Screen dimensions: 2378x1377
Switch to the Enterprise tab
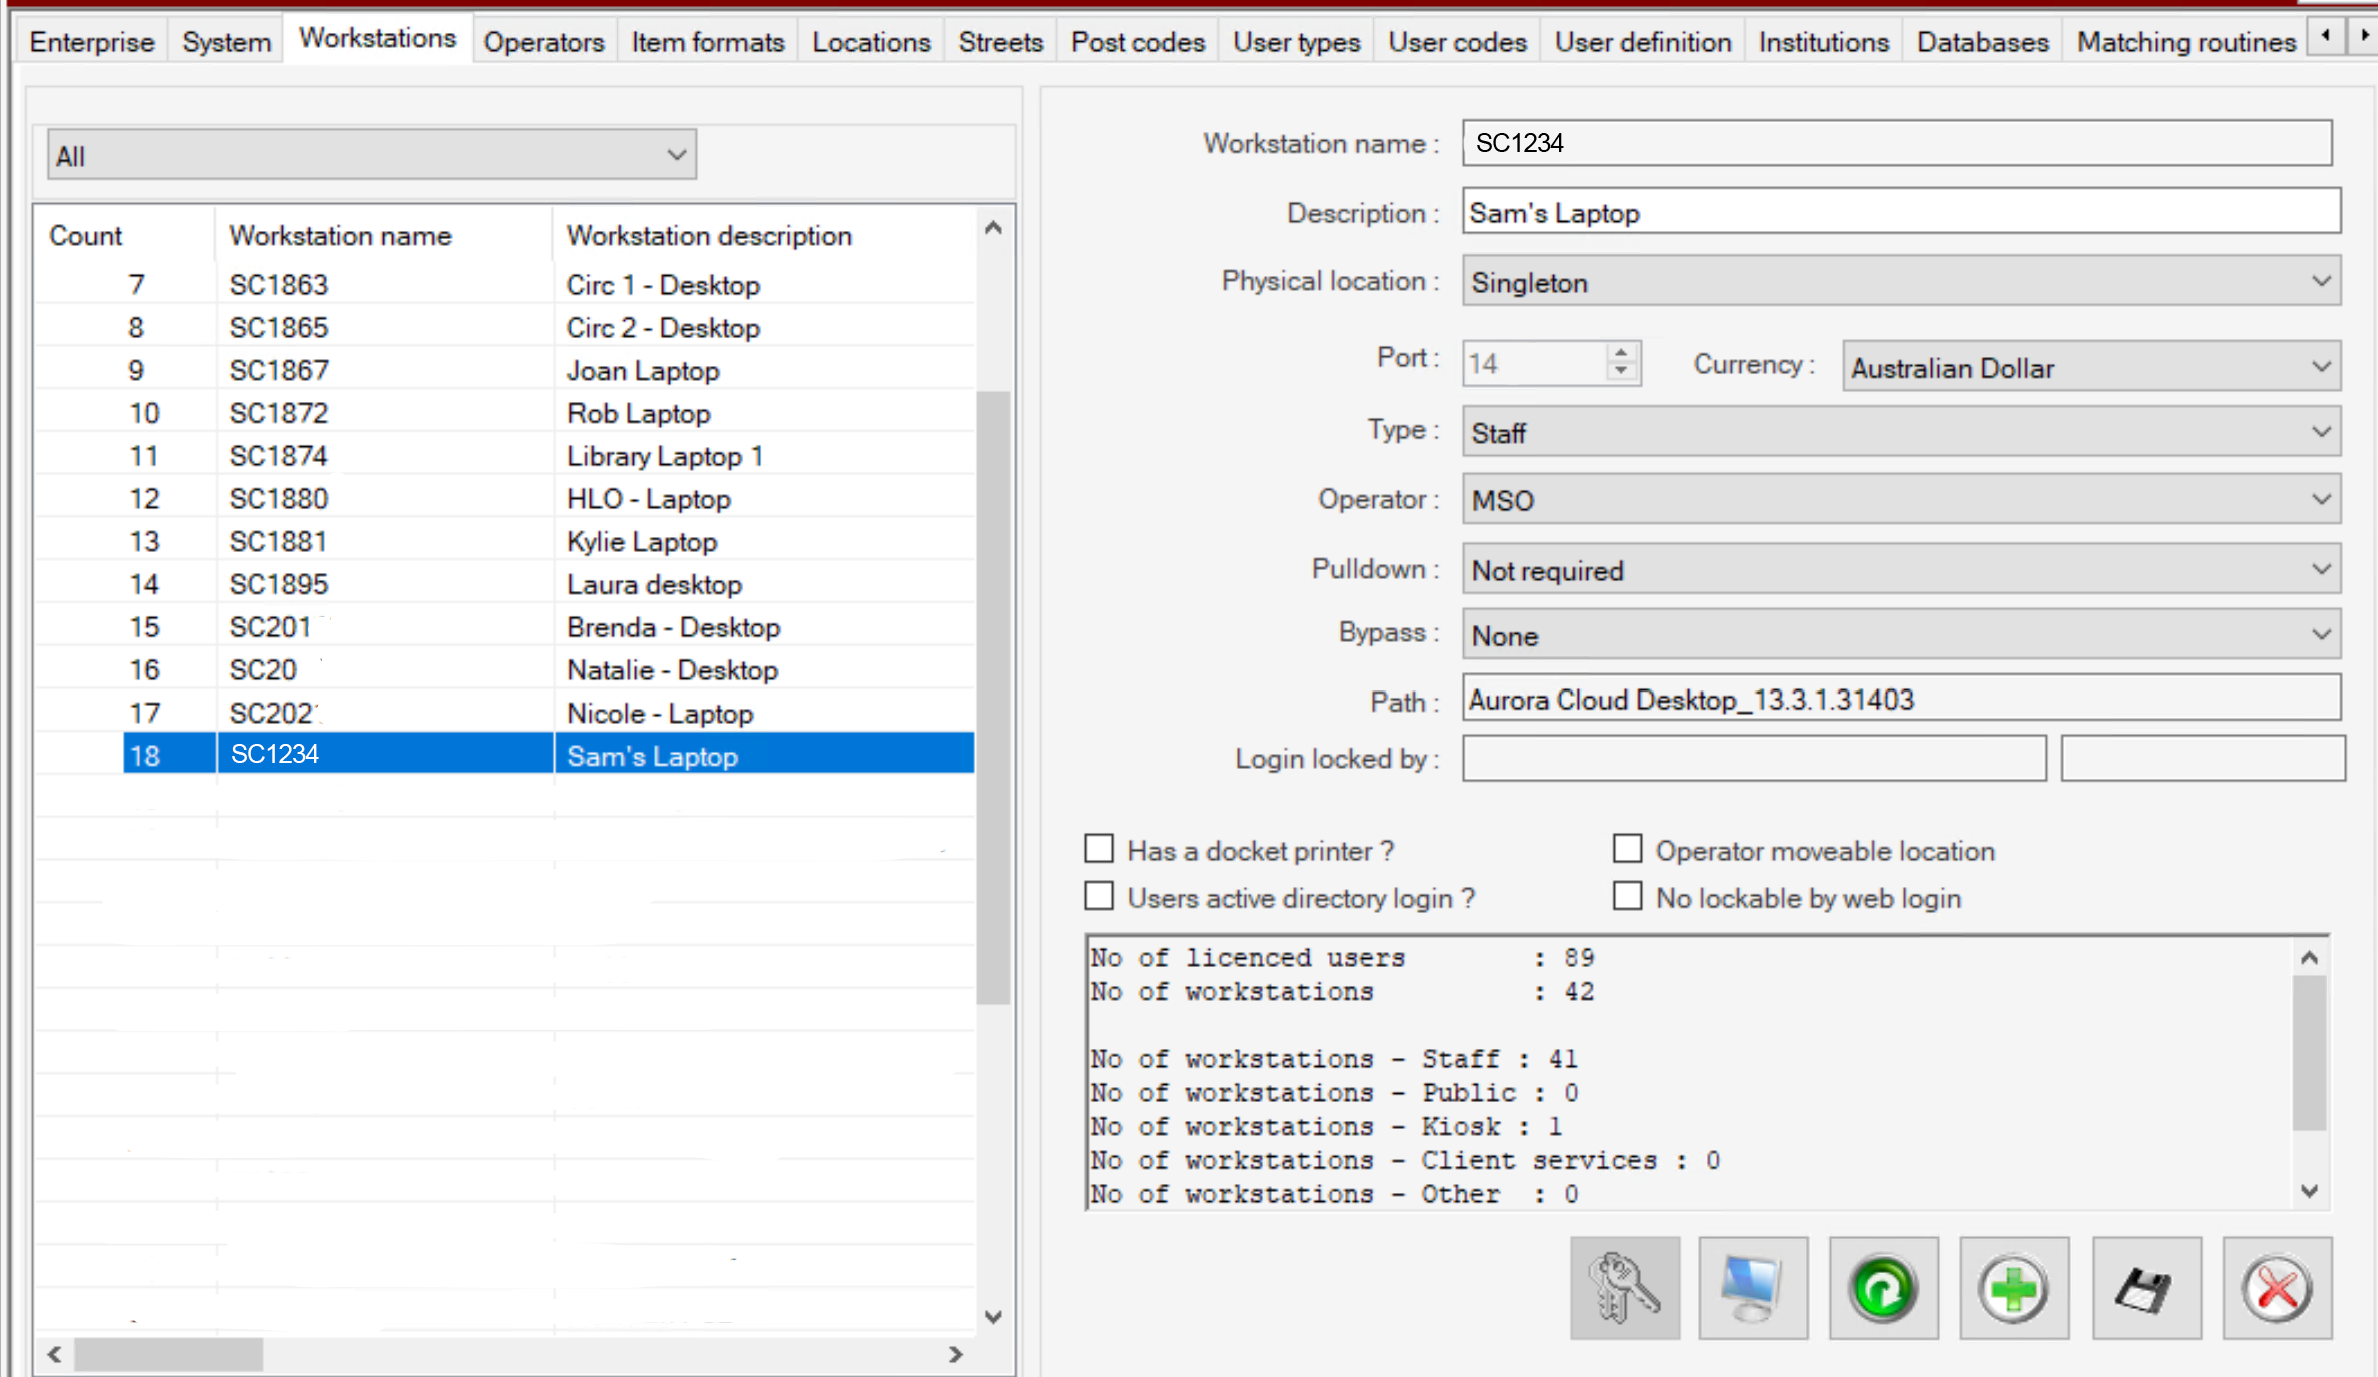click(92, 42)
